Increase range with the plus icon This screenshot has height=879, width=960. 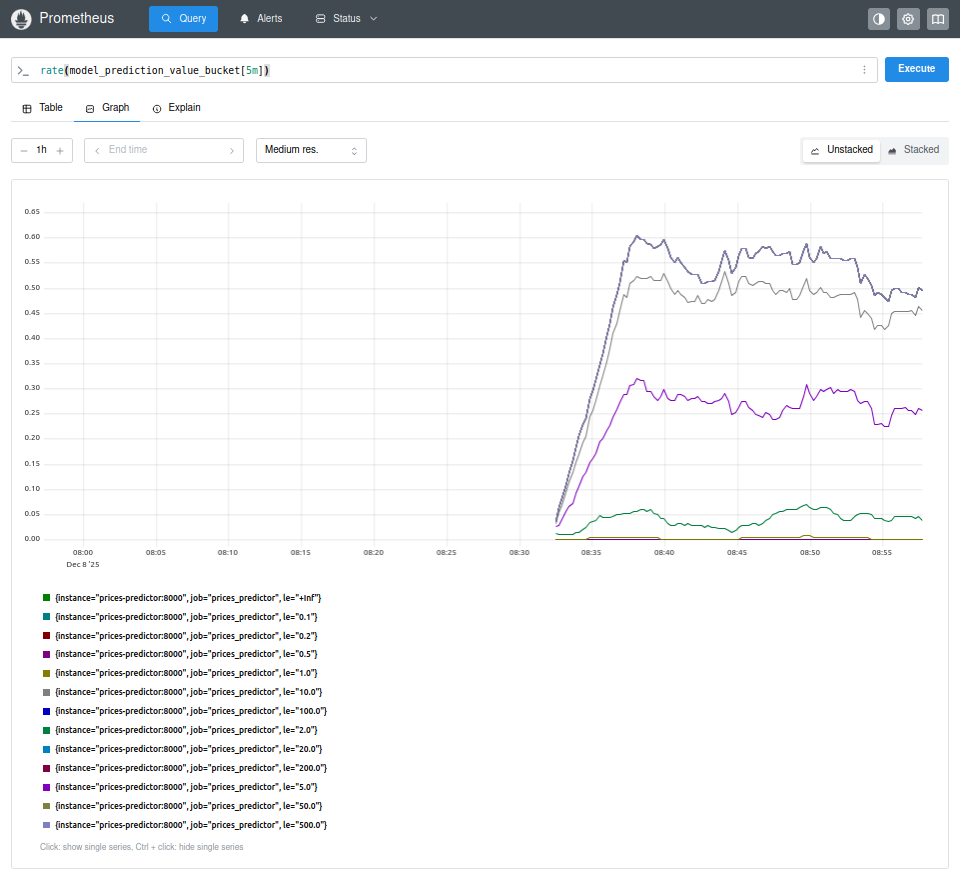(x=60, y=150)
